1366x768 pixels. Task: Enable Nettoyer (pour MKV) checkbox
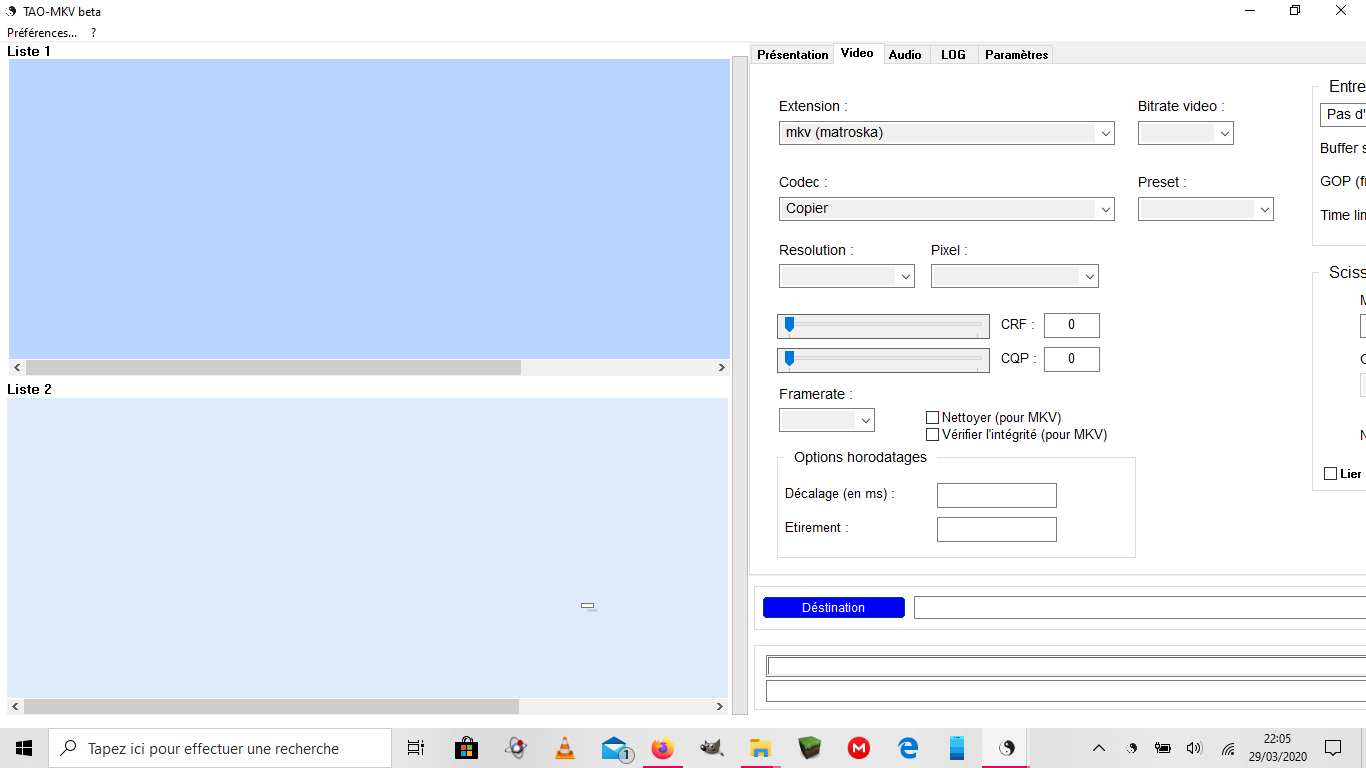[x=933, y=418]
